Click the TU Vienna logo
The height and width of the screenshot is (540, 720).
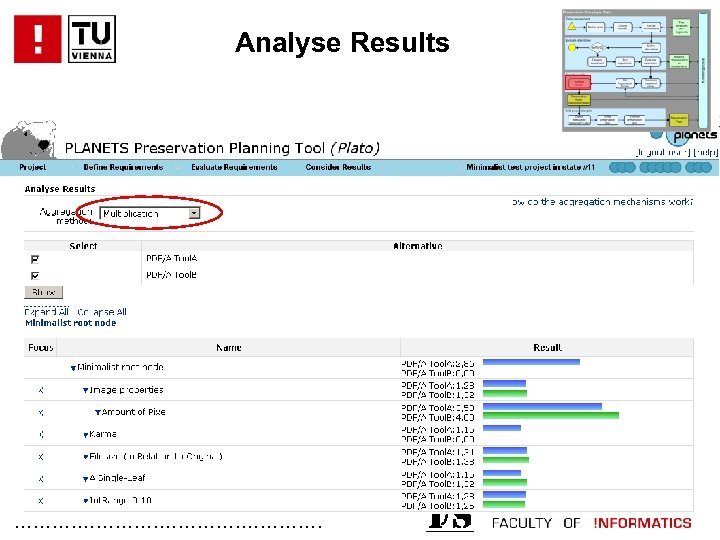pos(92,39)
